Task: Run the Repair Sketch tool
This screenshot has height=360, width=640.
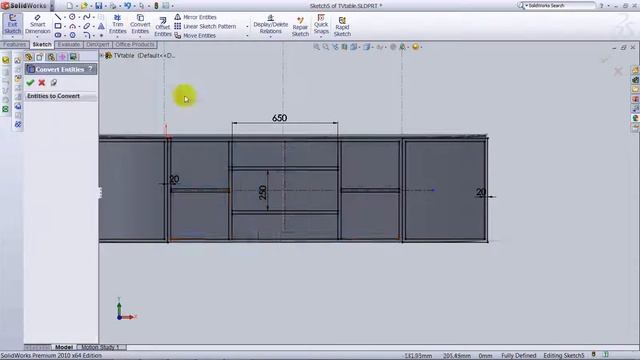Action: [x=300, y=26]
